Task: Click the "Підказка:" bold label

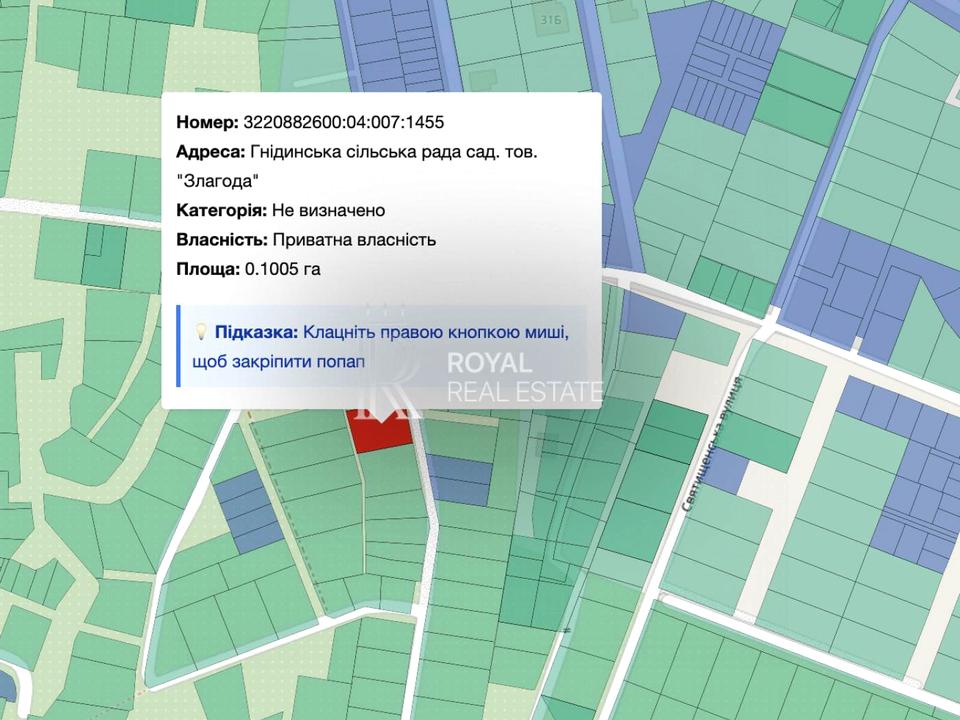Action: pyautogui.click(x=256, y=331)
